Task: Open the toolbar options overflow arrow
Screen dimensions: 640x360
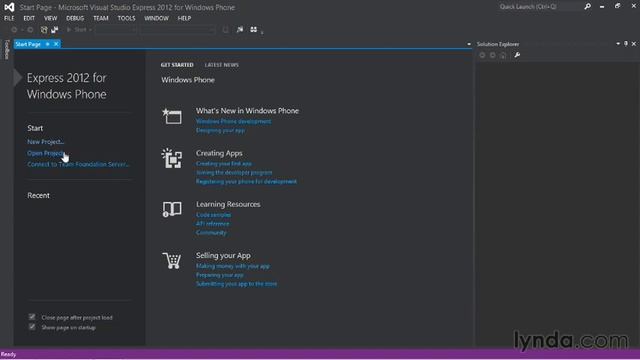Action: [x=262, y=32]
